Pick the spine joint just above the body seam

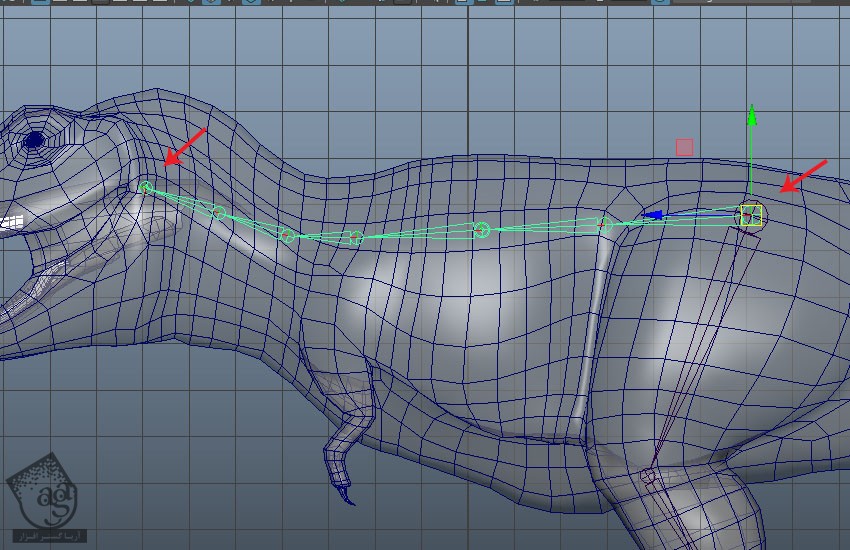(604, 225)
